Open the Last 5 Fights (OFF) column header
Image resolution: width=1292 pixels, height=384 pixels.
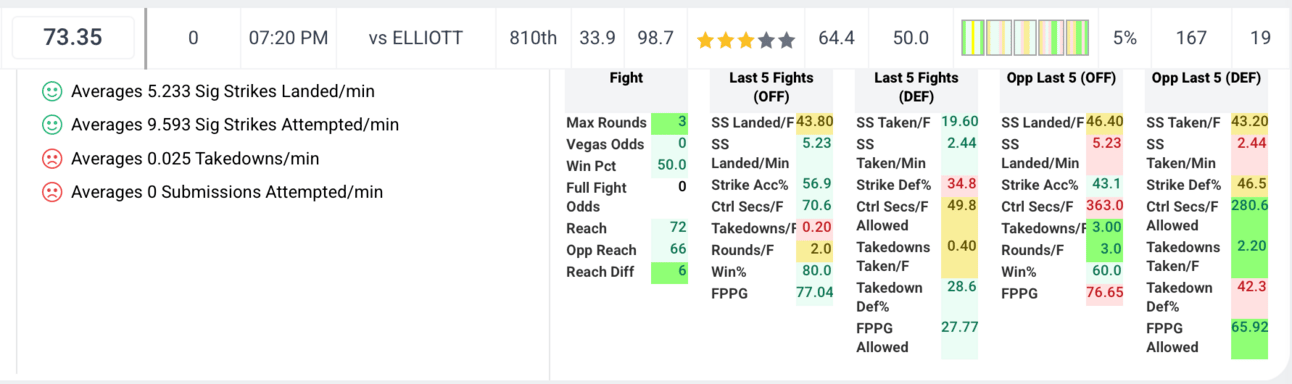click(x=771, y=88)
